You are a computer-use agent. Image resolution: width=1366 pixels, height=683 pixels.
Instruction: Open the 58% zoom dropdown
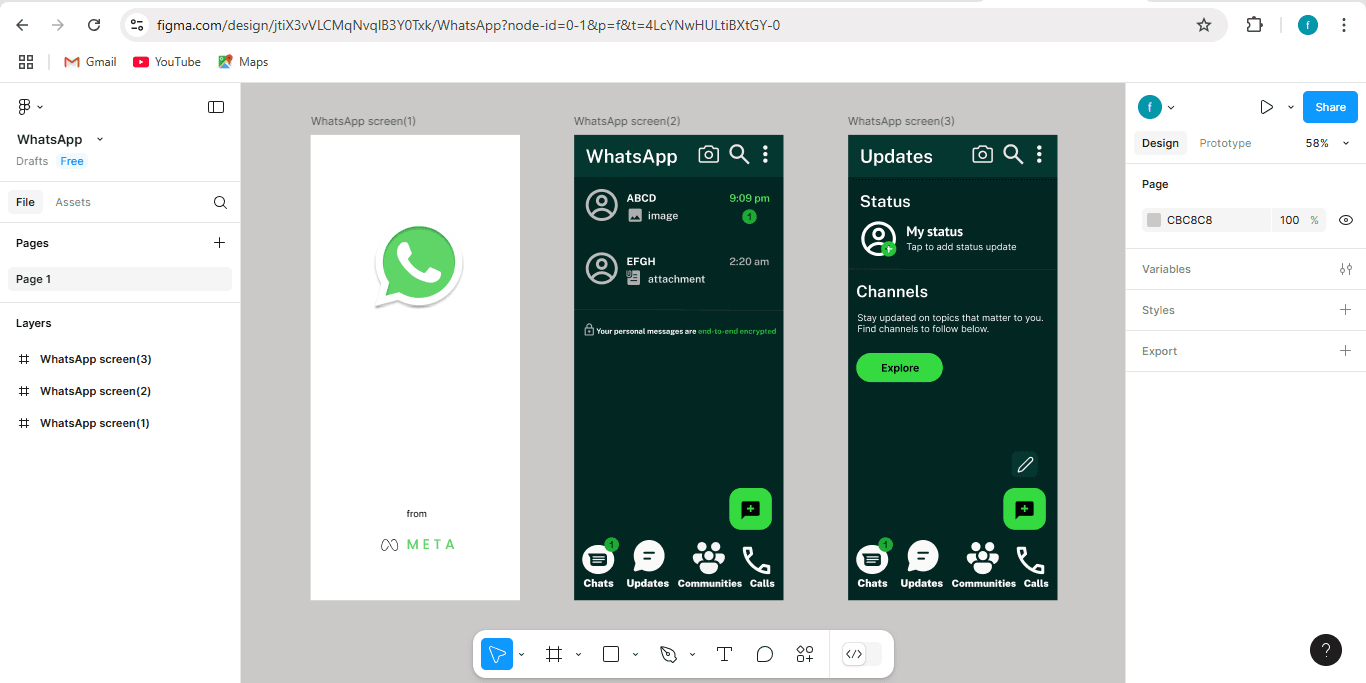[1327, 143]
